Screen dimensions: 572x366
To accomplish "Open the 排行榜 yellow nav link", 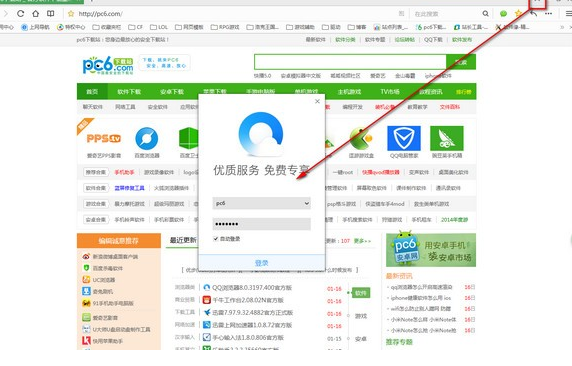I will tap(464, 92).
